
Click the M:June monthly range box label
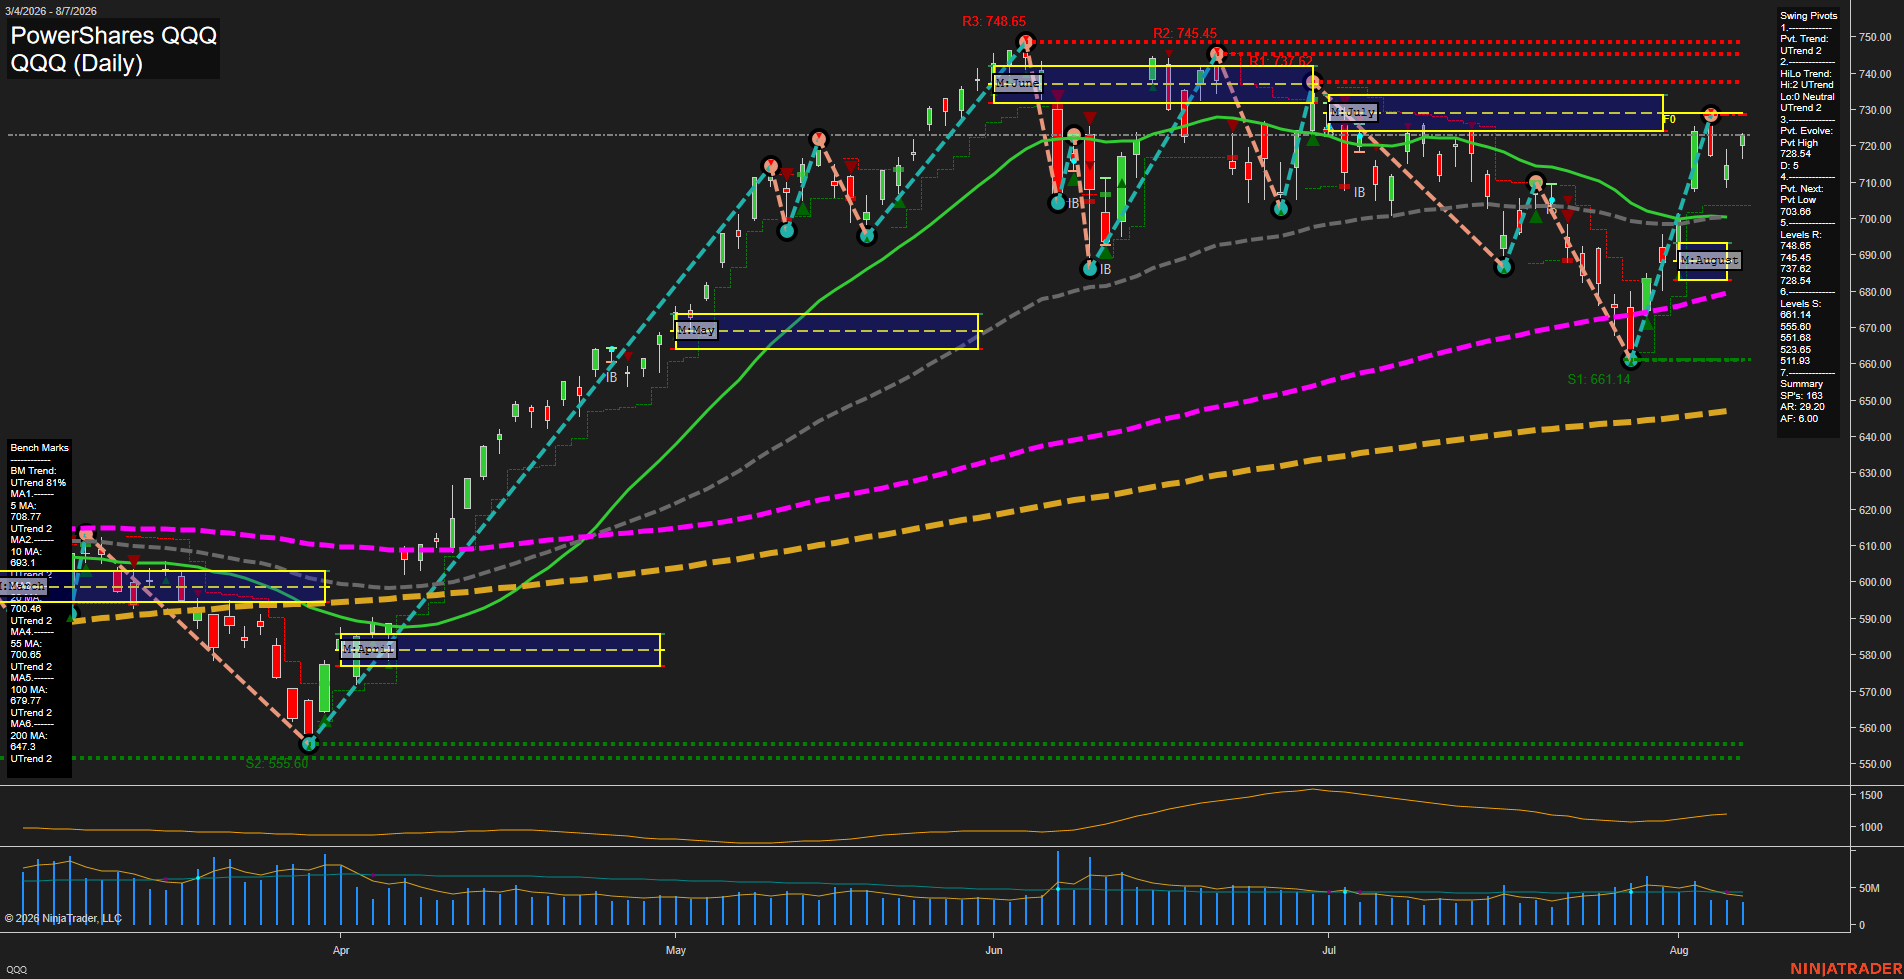(1018, 83)
